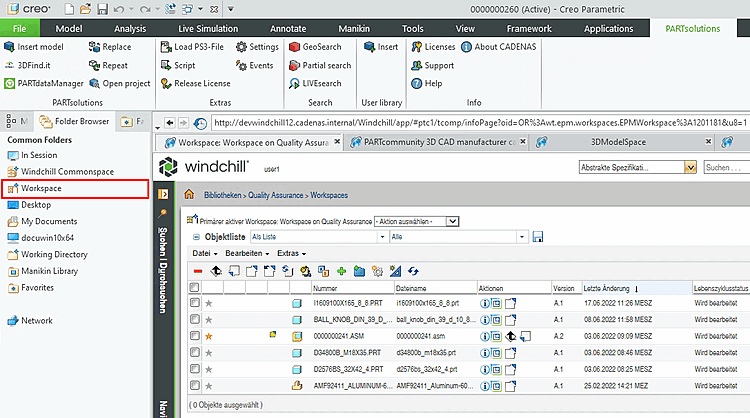750x418 pixels.
Task: Click the Insert model icon
Action: click(9, 47)
